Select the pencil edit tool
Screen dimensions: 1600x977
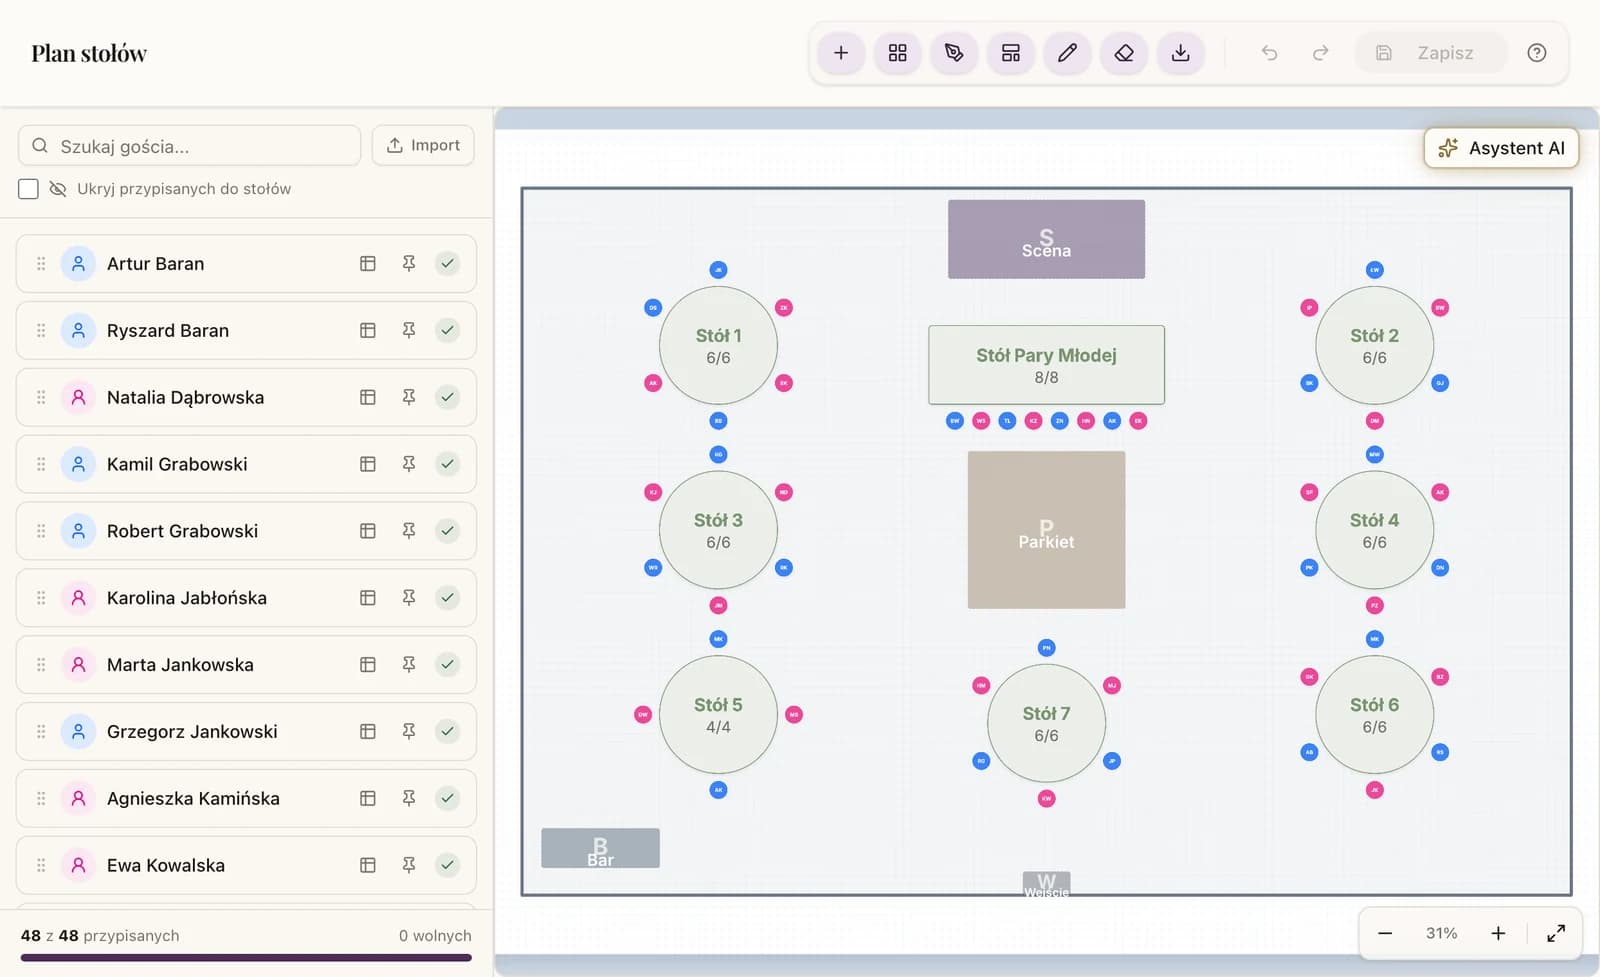tap(1067, 53)
